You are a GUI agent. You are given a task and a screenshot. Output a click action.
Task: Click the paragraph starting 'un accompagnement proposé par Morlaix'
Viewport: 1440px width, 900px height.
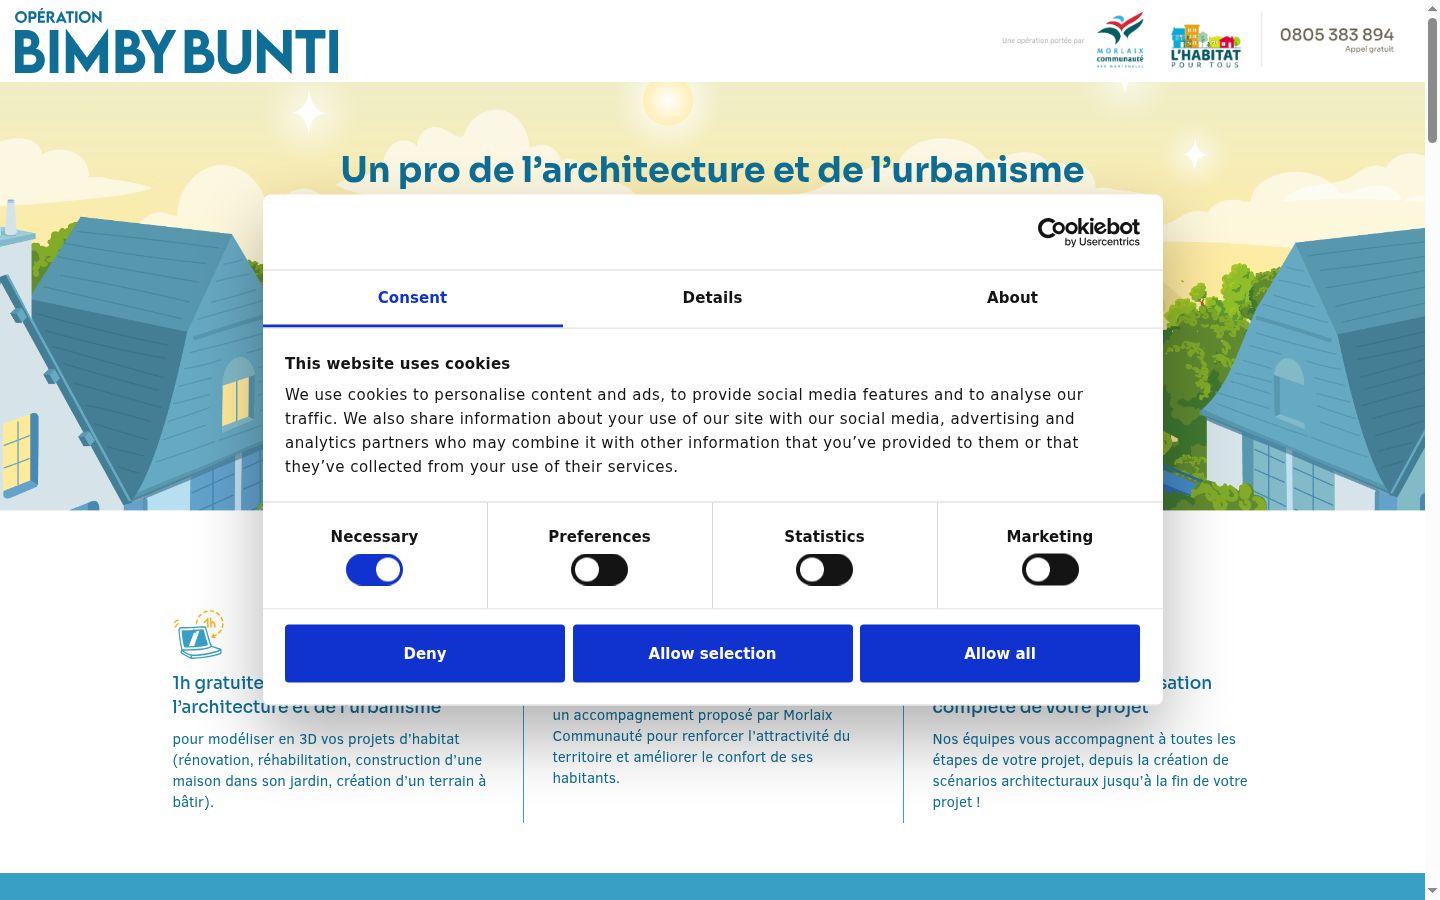tap(702, 746)
